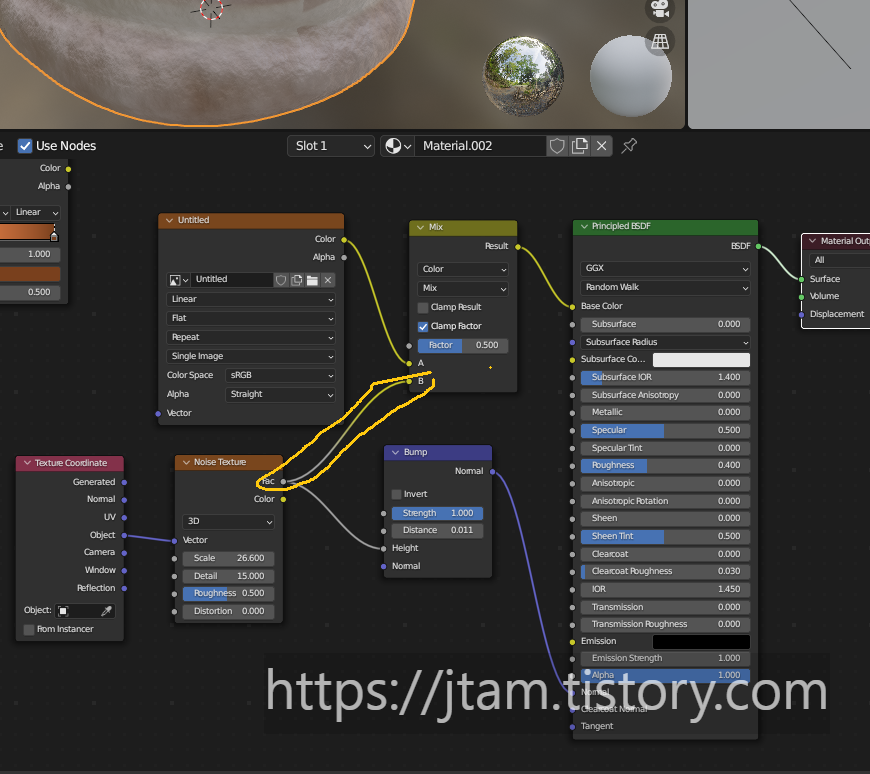Click the image fake user shield in Untitled node
This screenshot has width=870, height=774.
click(x=281, y=280)
